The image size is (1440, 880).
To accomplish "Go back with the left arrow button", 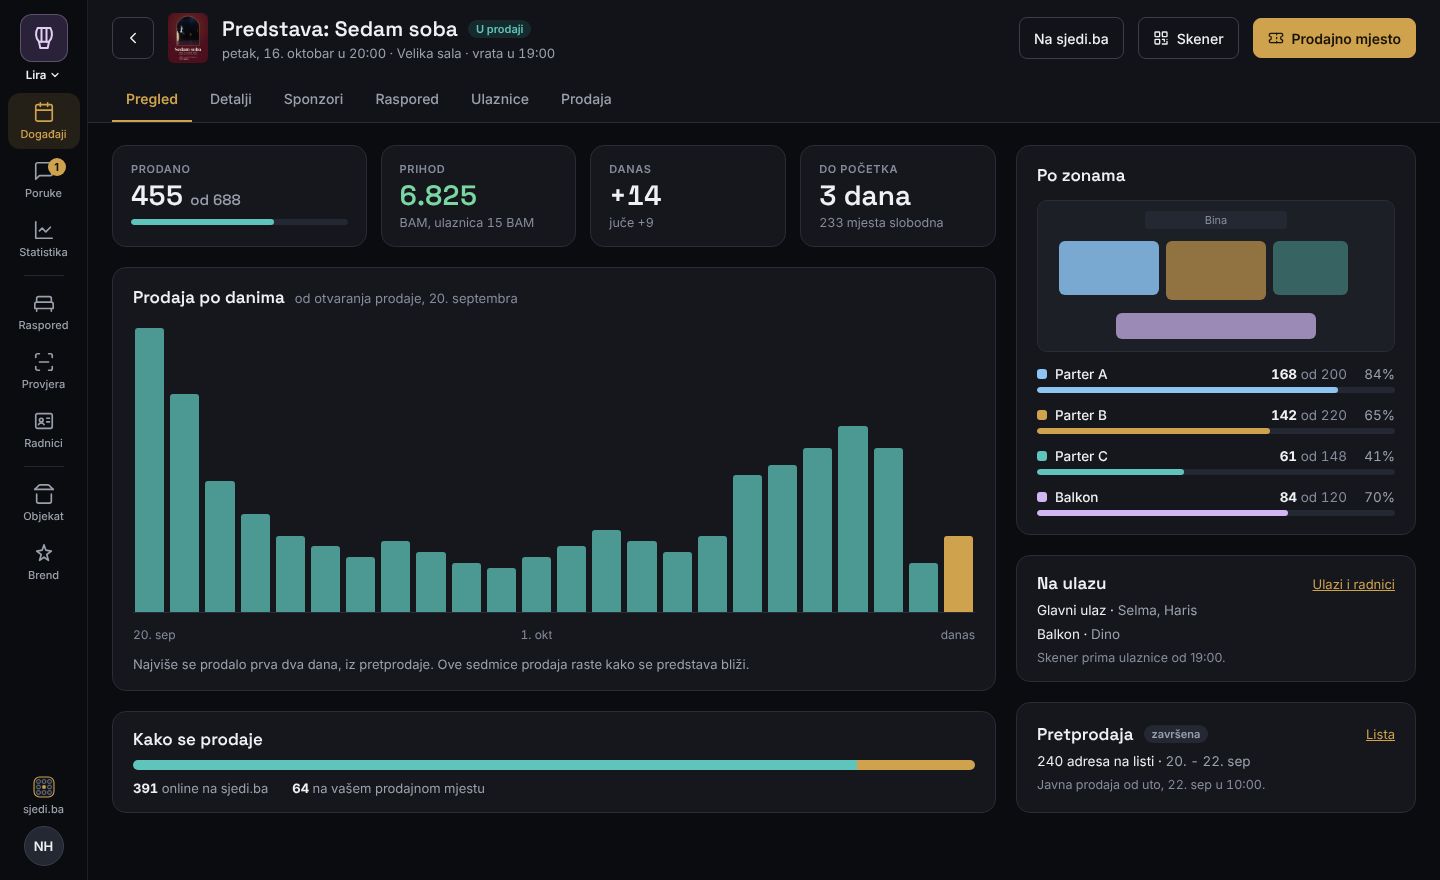I will [x=133, y=38].
